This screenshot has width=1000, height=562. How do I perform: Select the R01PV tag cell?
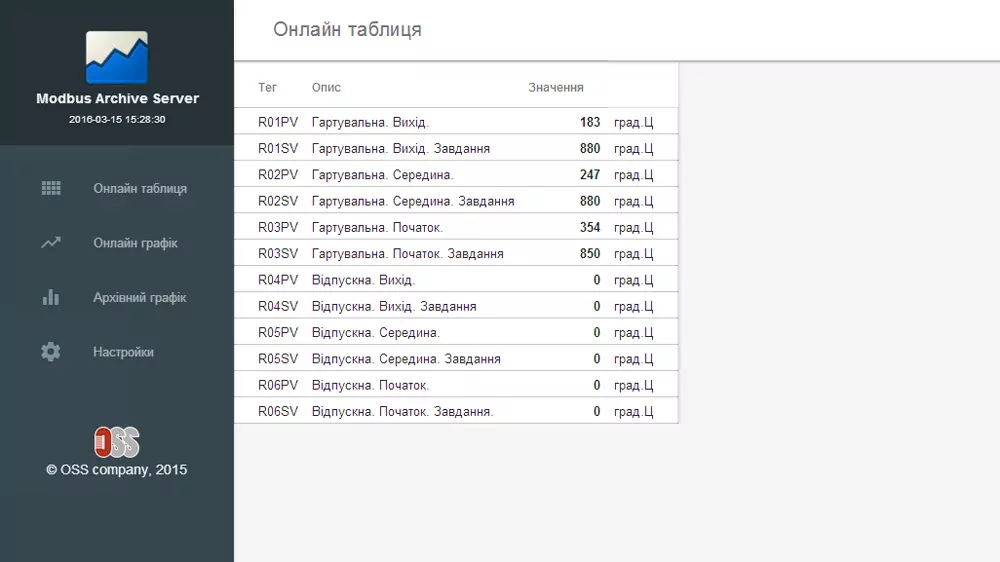point(277,122)
